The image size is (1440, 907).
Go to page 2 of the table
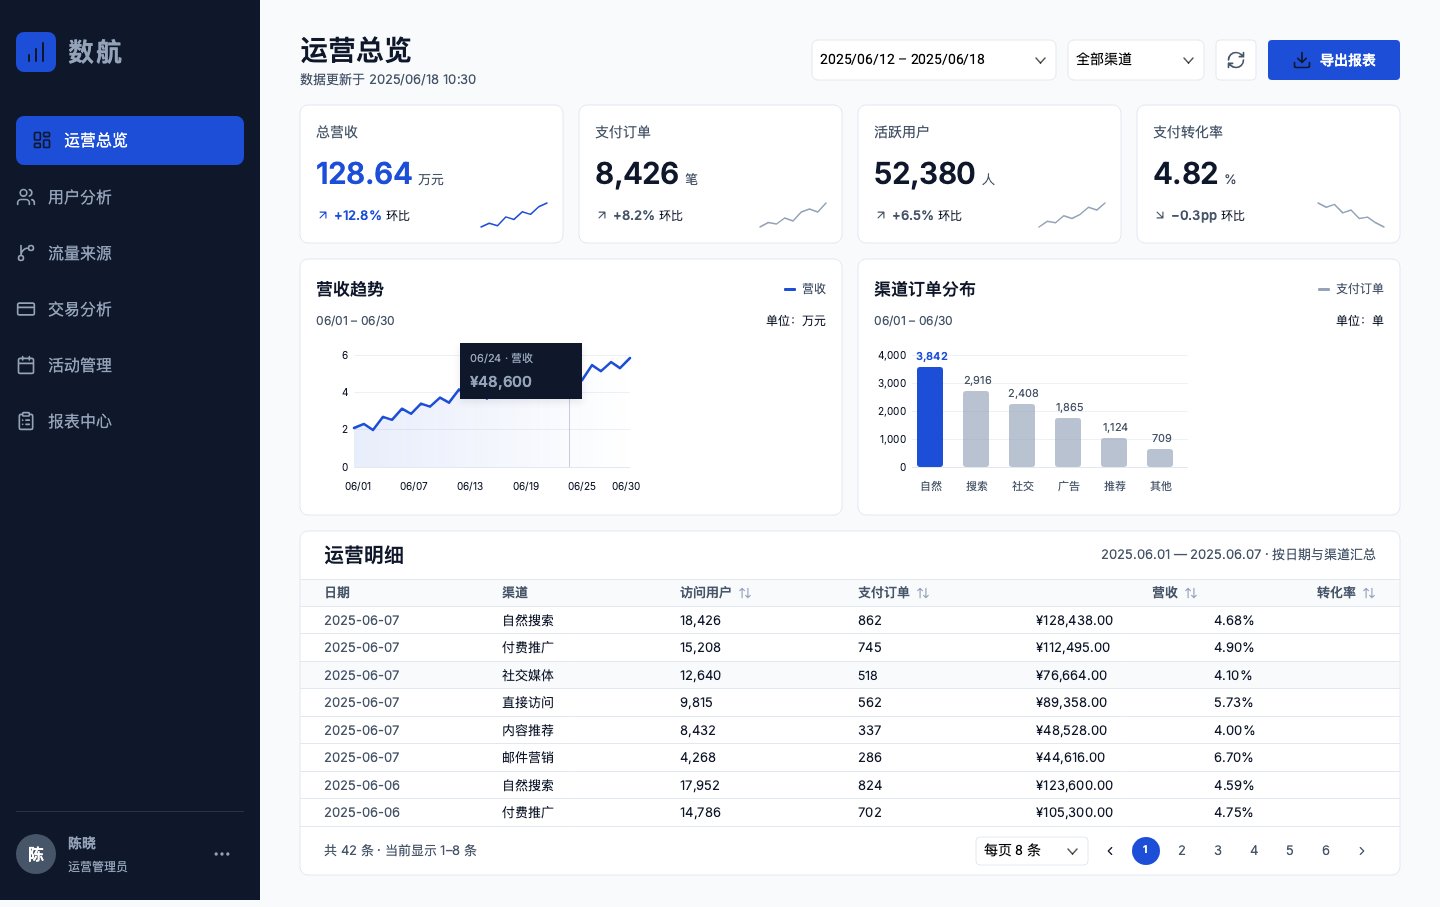click(x=1182, y=851)
